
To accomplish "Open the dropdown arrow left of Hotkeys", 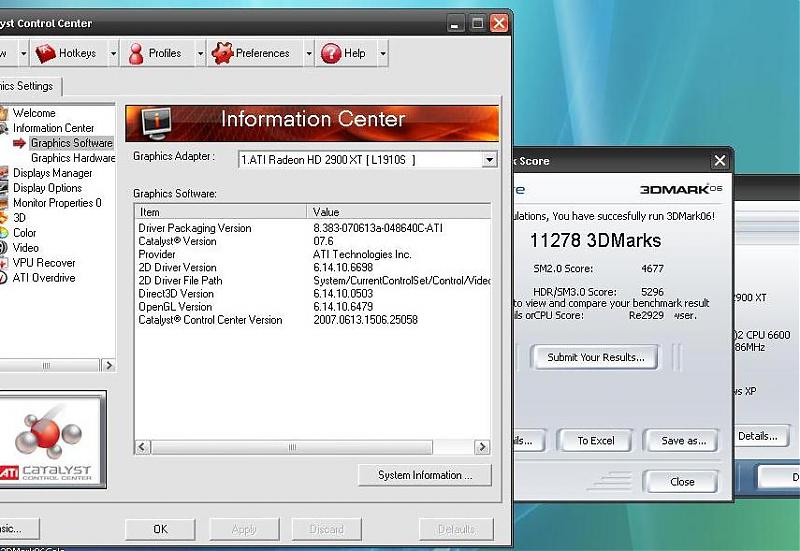I will click(23, 53).
